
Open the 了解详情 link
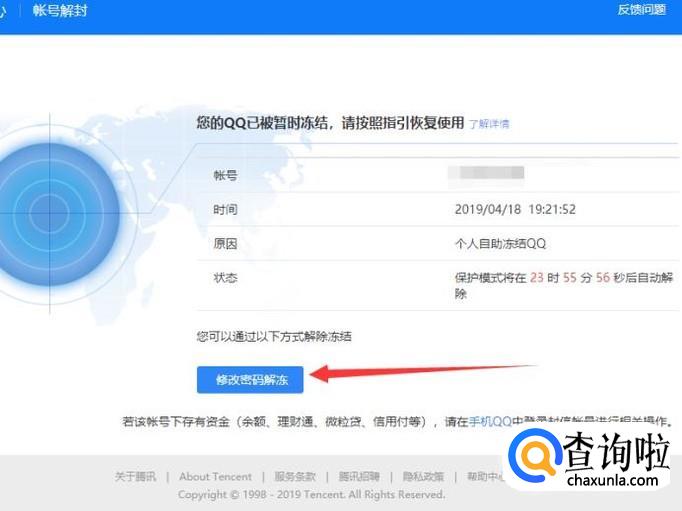[489, 124]
